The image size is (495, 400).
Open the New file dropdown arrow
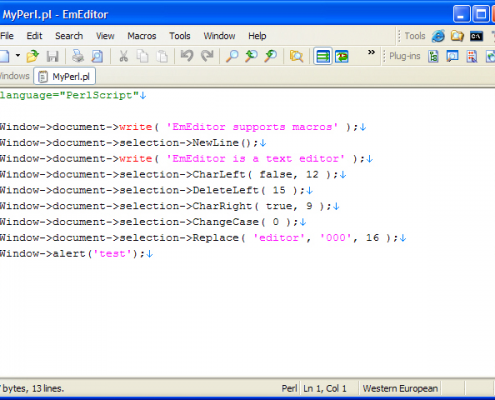[x=18, y=56]
